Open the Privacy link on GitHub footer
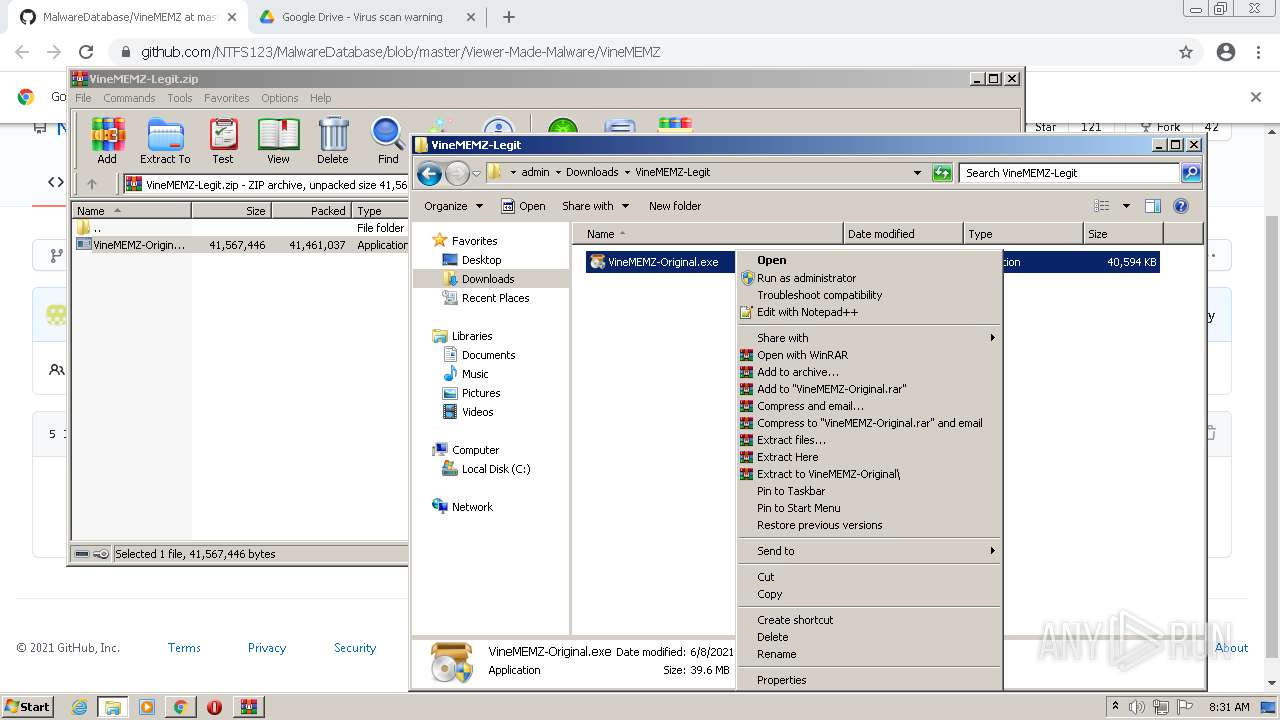 (x=267, y=648)
